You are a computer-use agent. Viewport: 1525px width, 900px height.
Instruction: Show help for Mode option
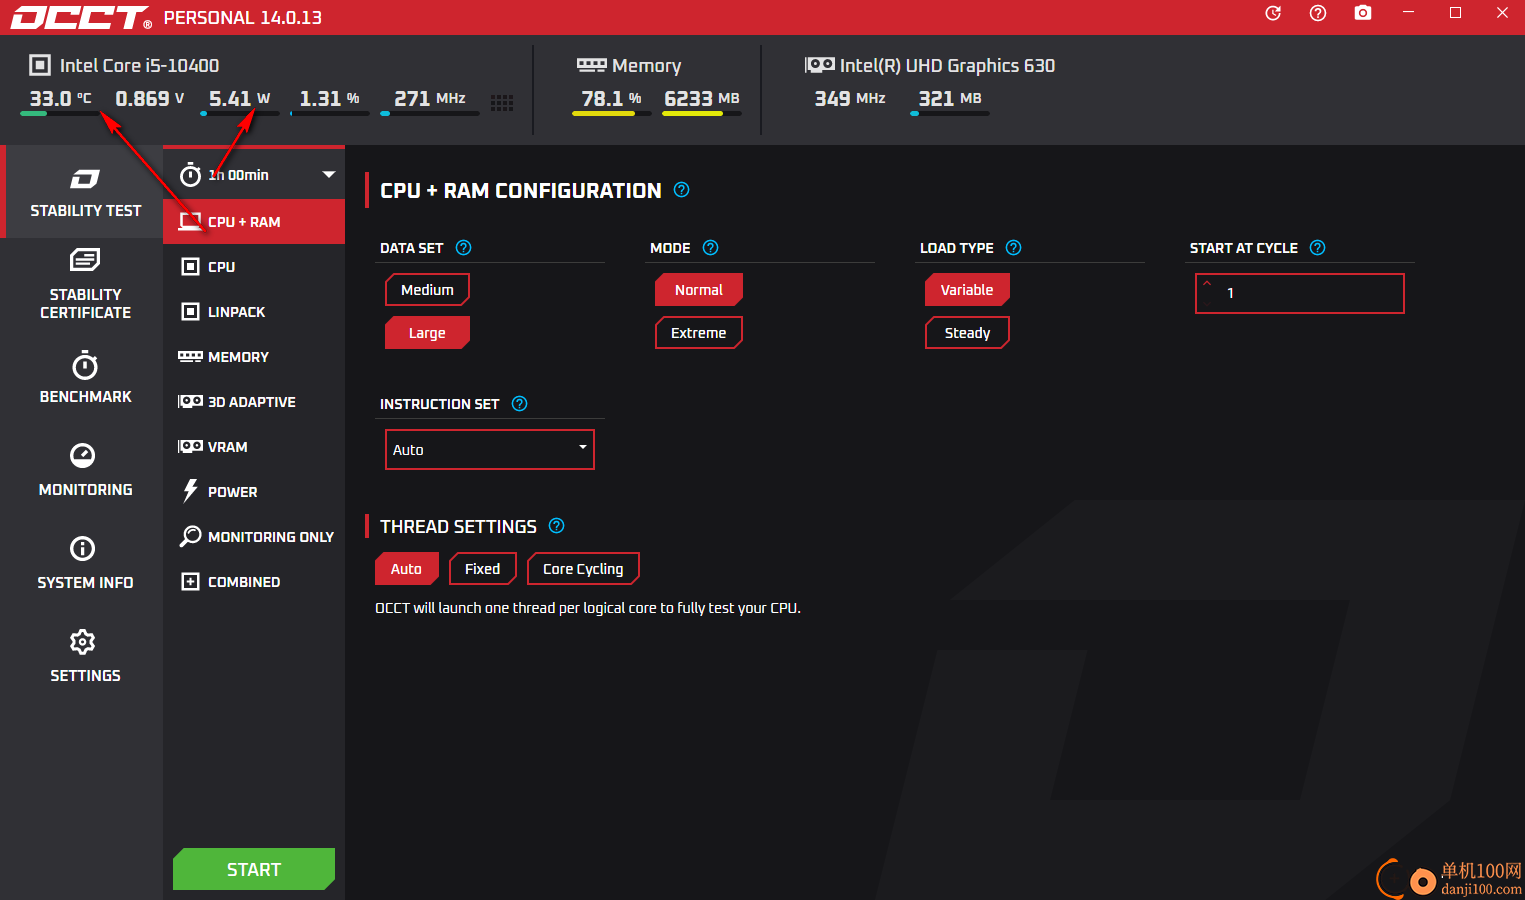point(710,248)
